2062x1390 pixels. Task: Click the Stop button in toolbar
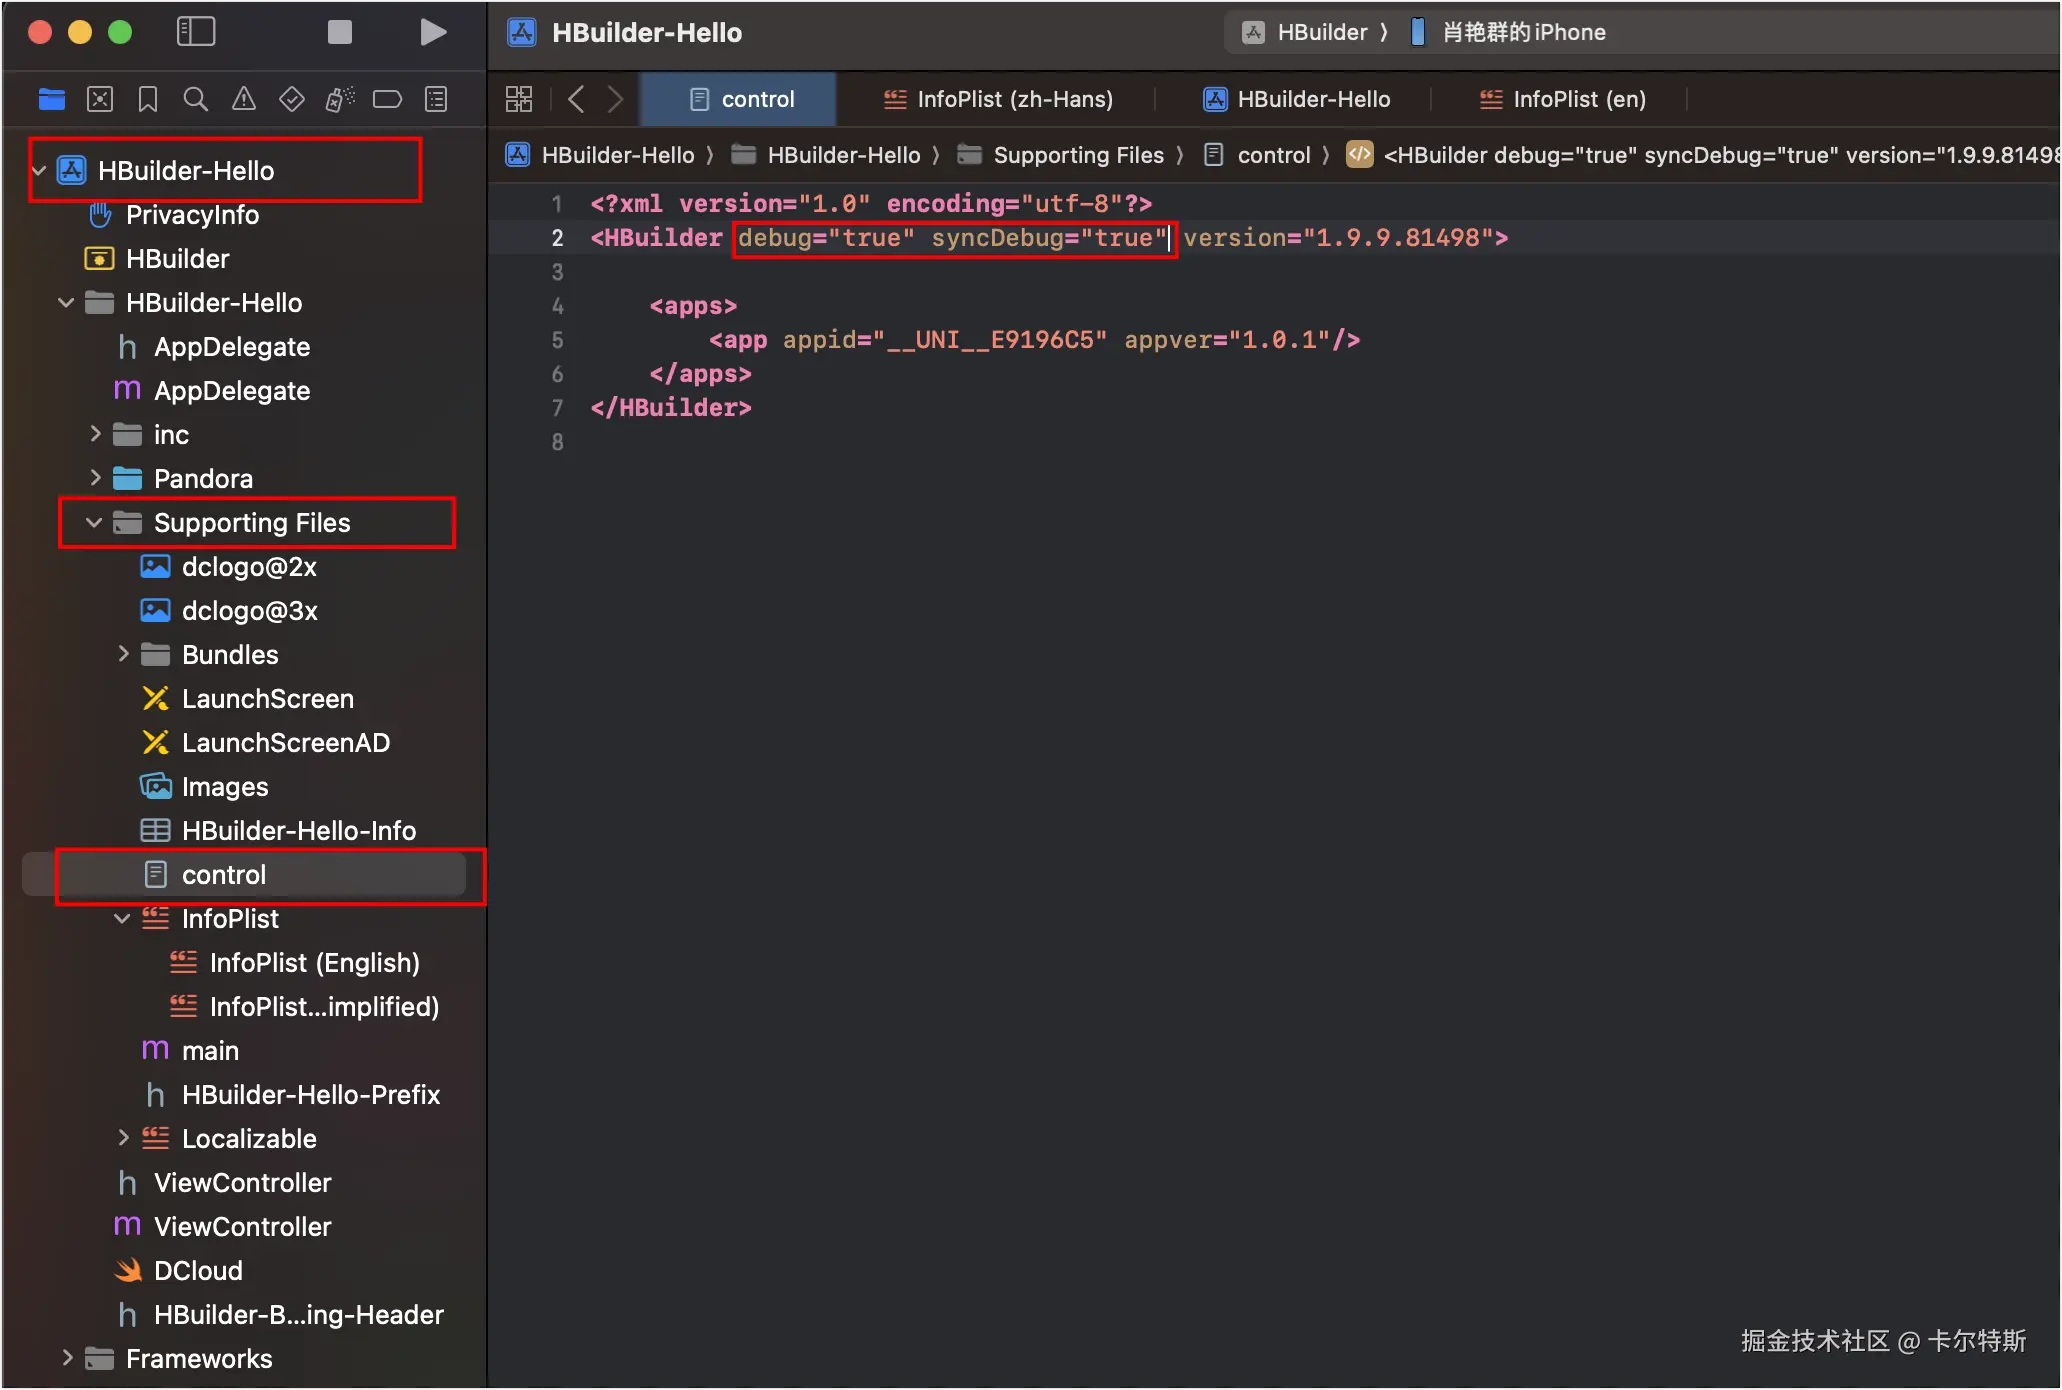pyautogui.click(x=340, y=32)
